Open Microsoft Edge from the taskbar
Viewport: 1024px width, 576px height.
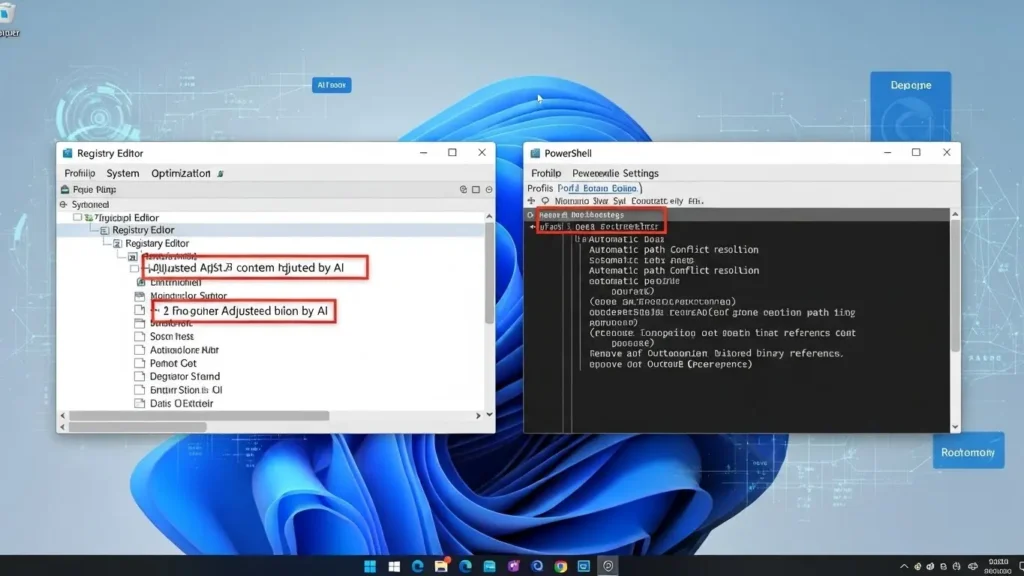tap(417, 565)
